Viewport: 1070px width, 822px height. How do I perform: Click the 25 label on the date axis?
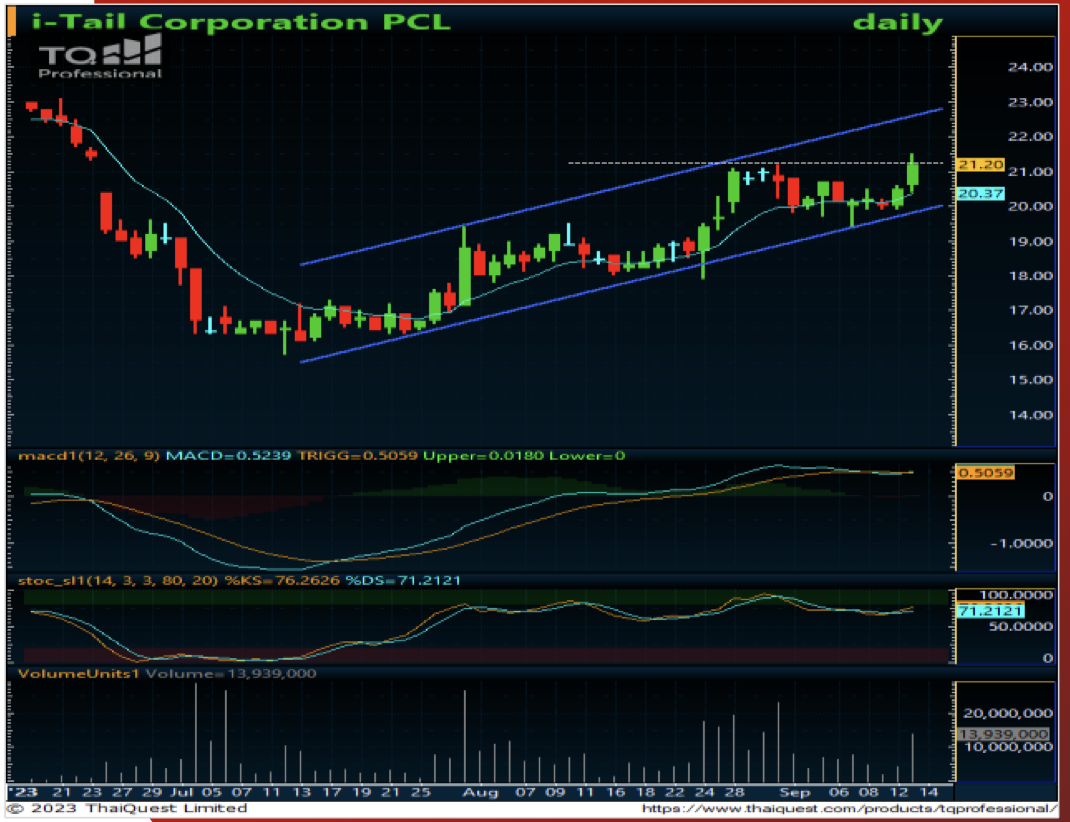[x=421, y=793]
